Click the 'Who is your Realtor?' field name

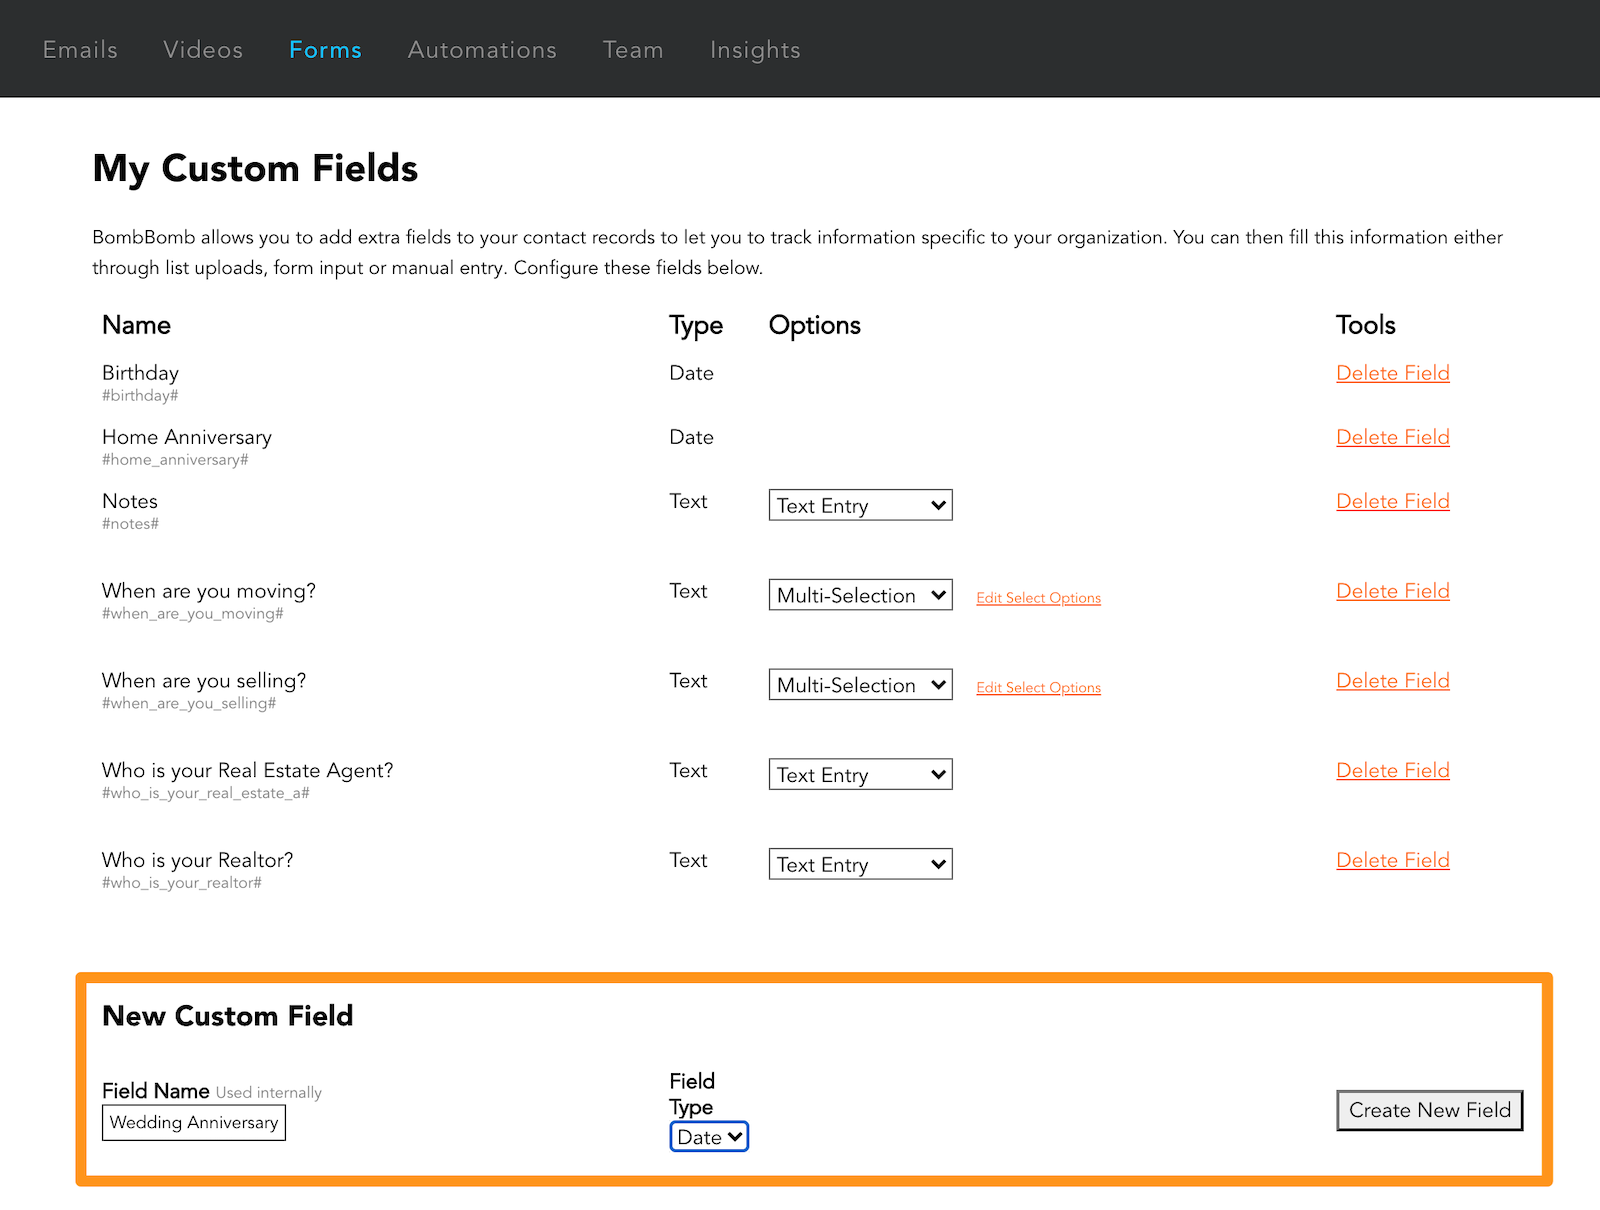click(198, 861)
